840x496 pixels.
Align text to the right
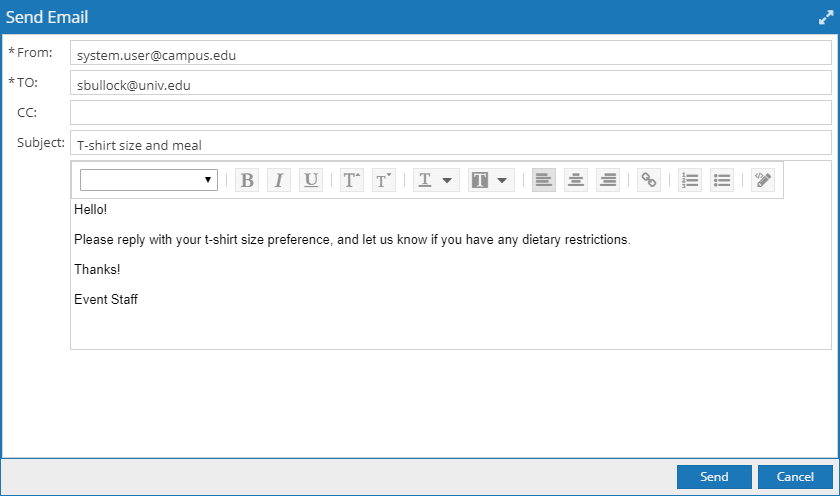click(608, 180)
